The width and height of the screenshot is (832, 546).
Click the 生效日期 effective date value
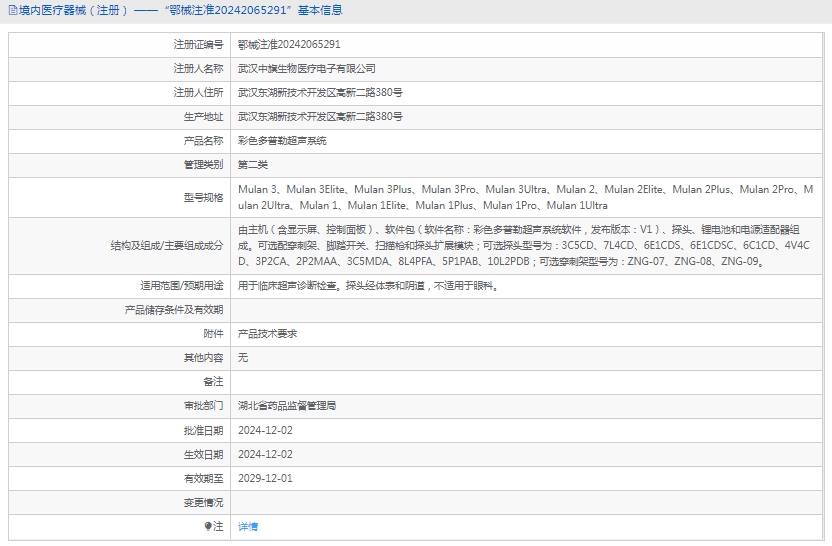coord(265,454)
